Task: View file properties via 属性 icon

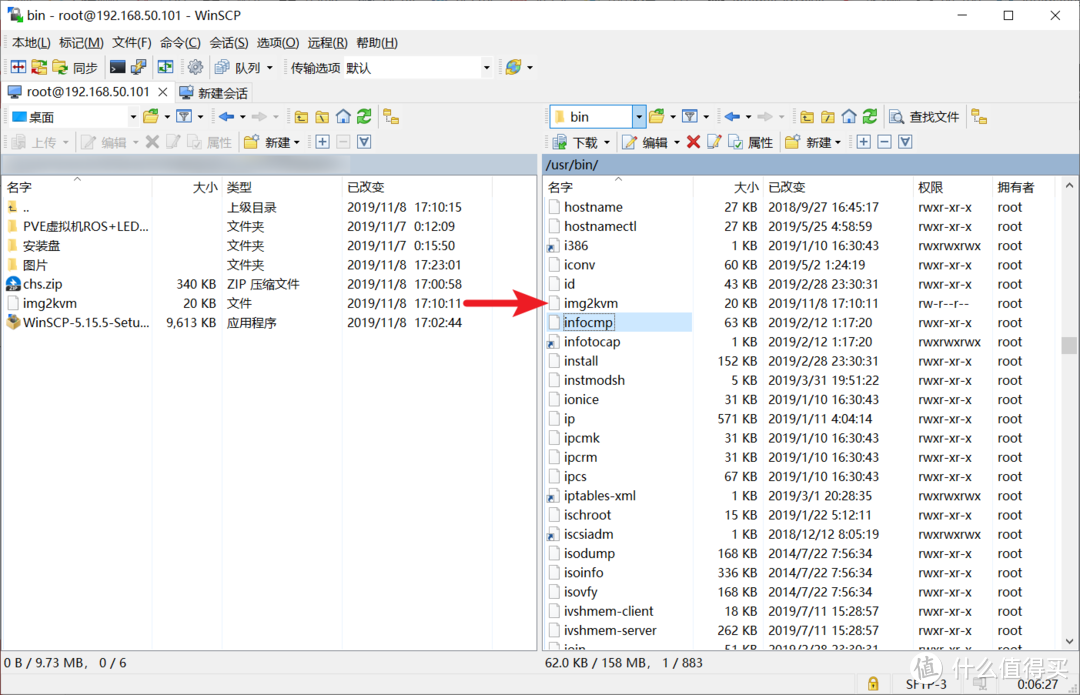Action: [x=752, y=141]
